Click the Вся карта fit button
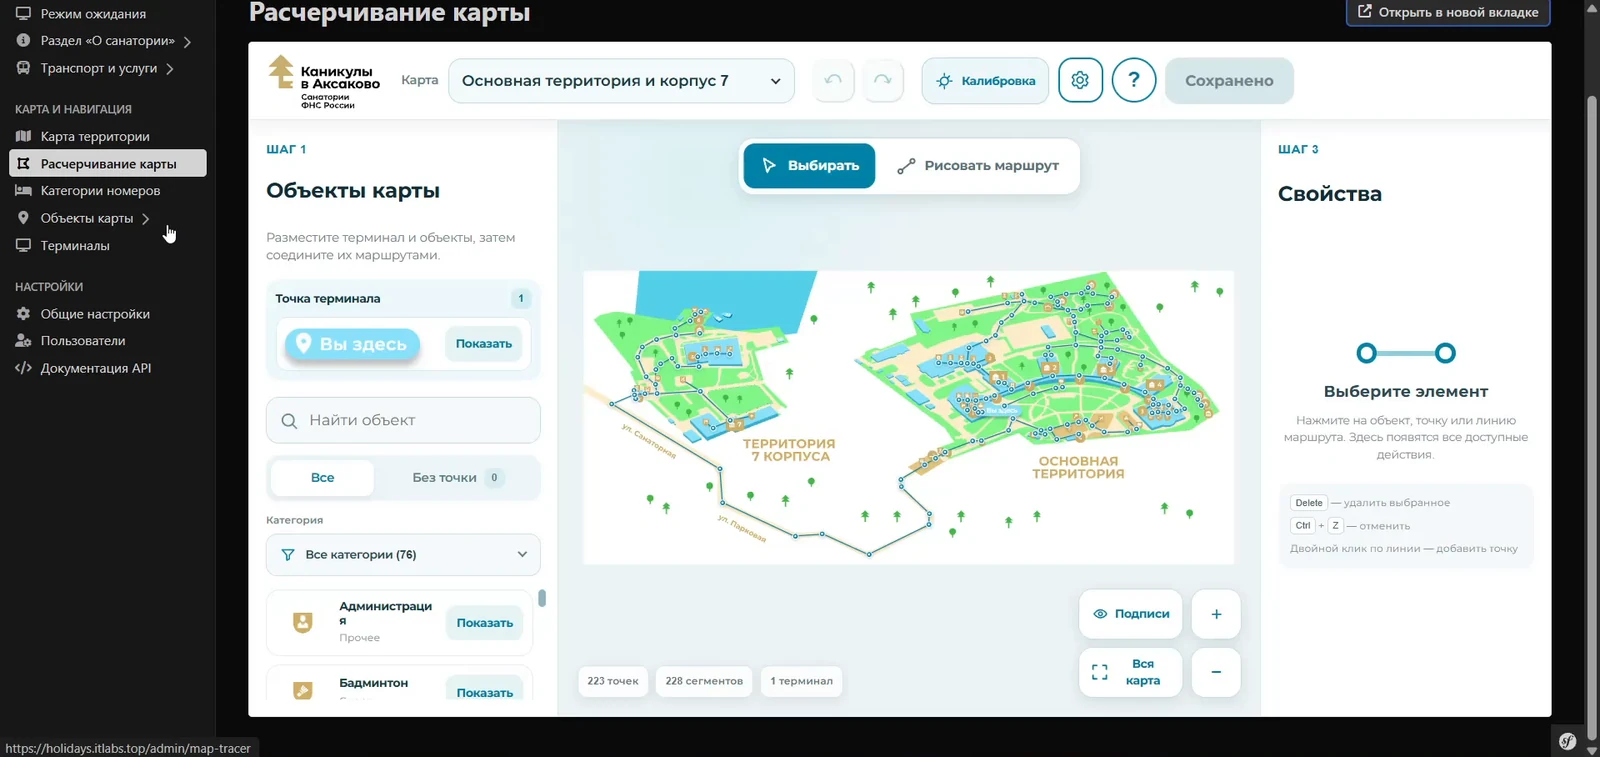The image size is (1600, 757). coord(1131,672)
